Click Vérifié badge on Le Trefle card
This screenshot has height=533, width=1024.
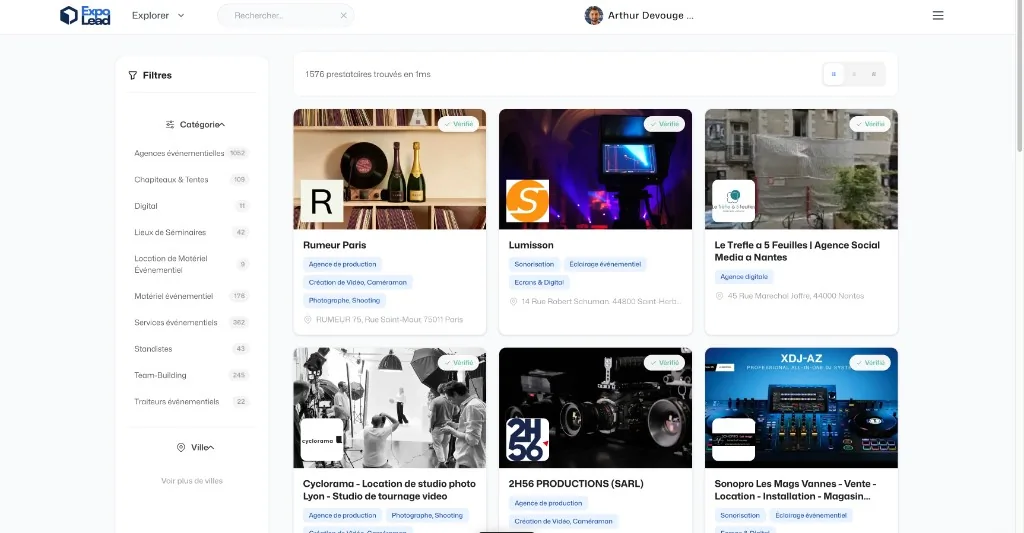click(x=870, y=124)
